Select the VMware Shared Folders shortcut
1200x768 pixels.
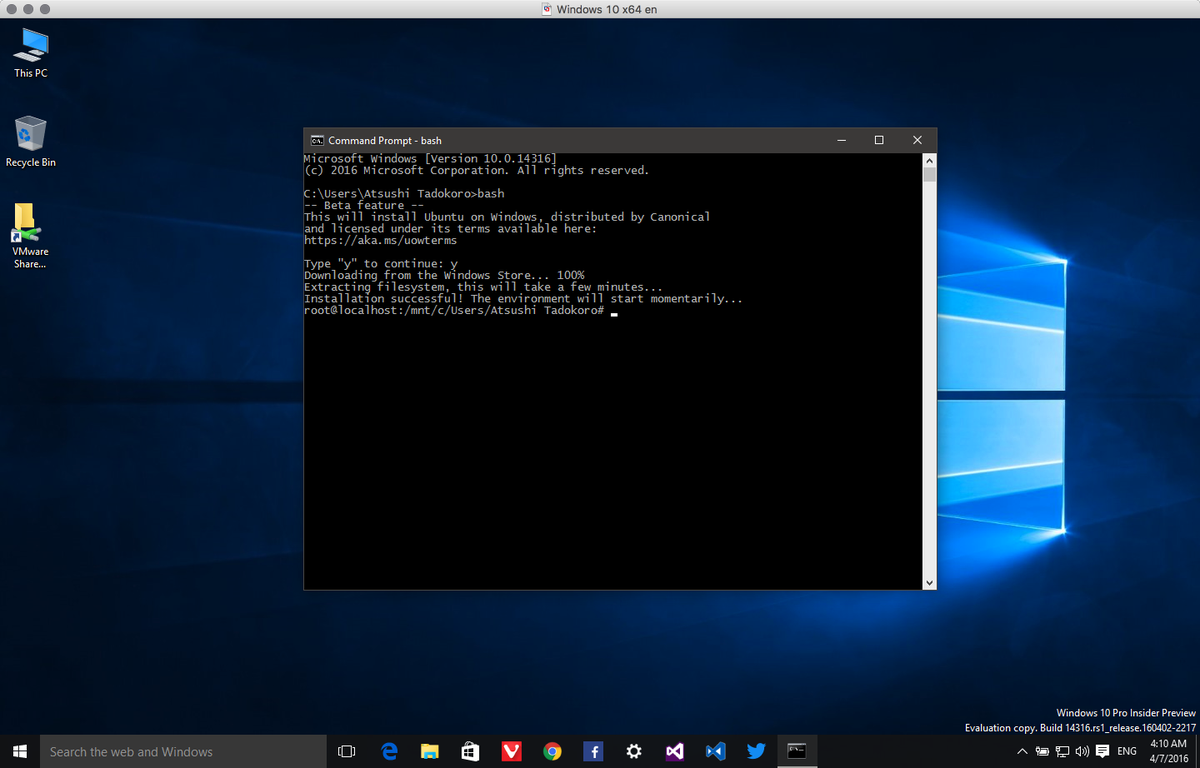pos(29,236)
